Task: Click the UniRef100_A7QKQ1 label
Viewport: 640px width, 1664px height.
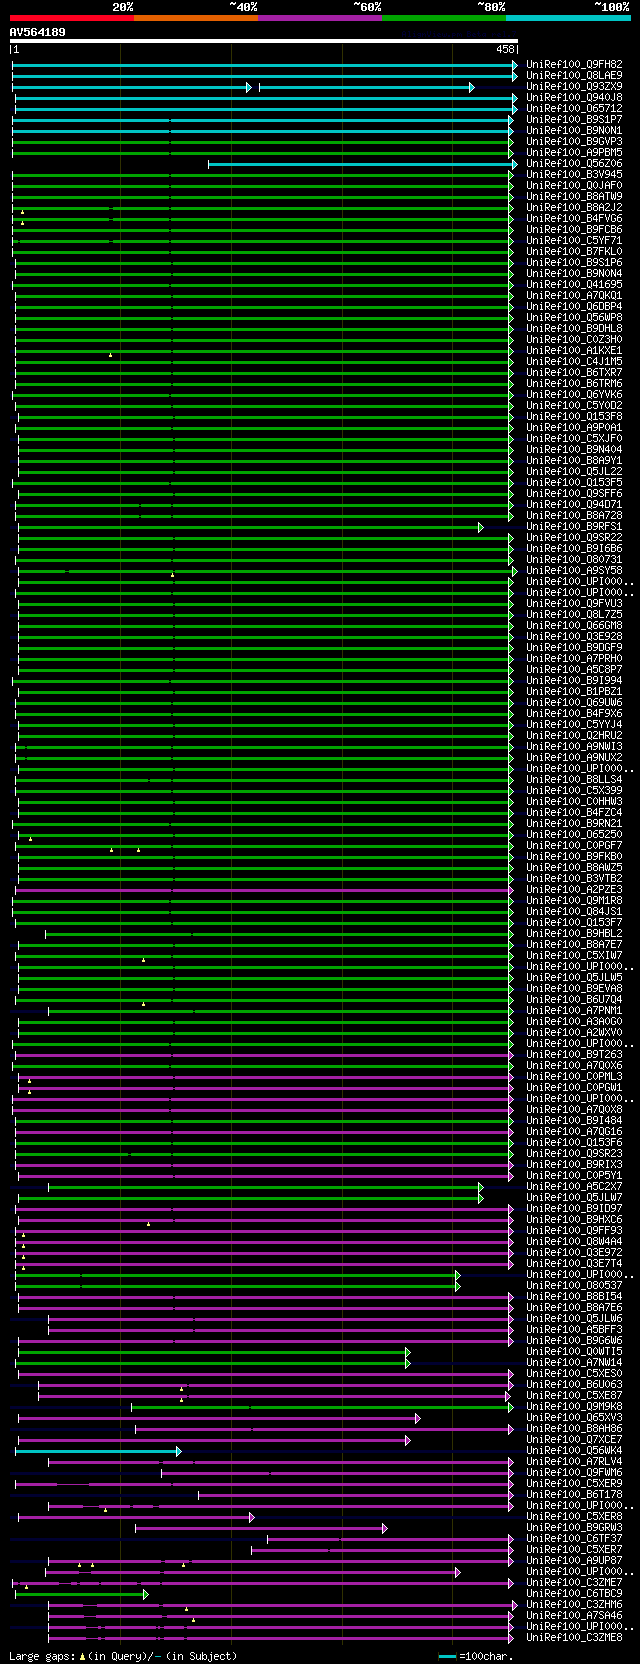Action: click(574, 296)
